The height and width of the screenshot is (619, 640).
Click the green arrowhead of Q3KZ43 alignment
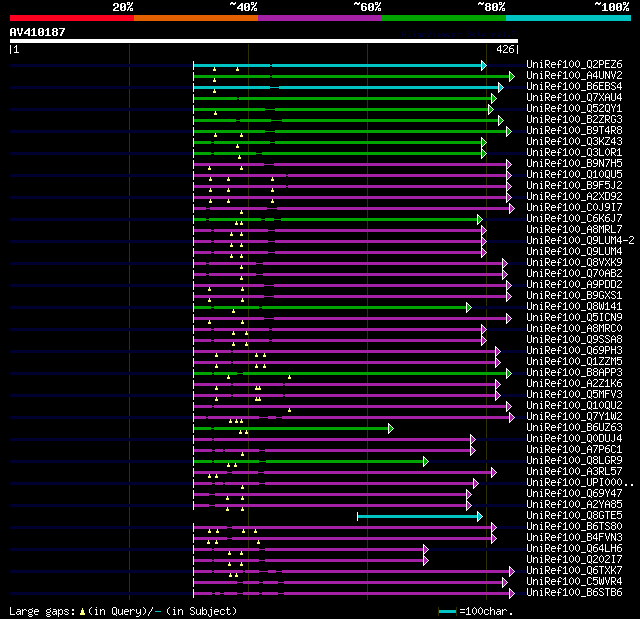pyautogui.click(x=484, y=142)
